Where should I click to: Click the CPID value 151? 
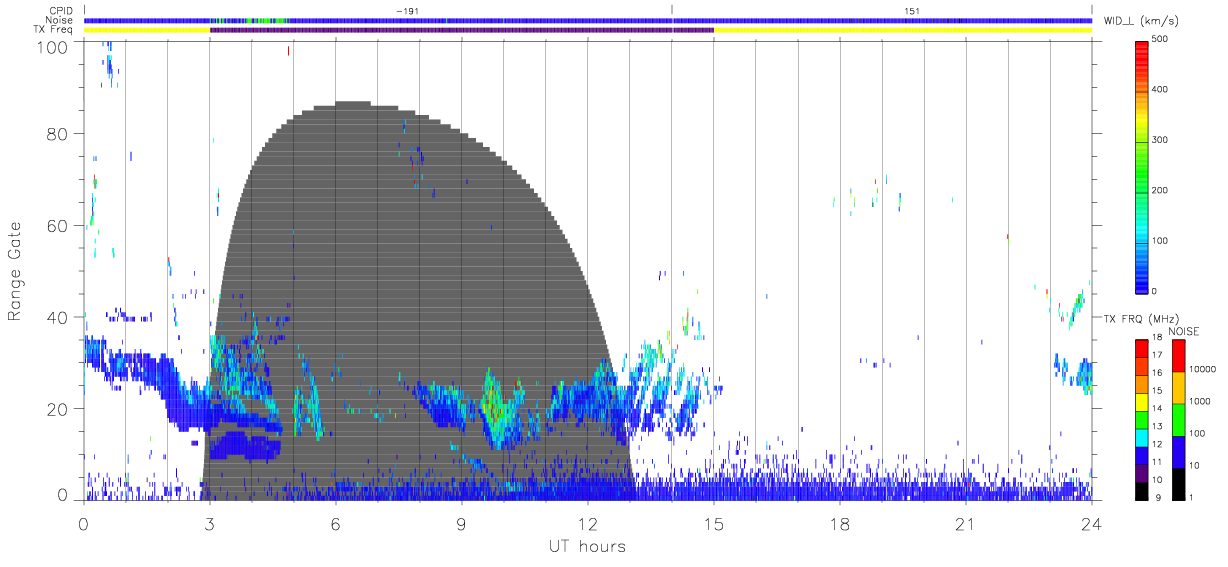coord(912,11)
